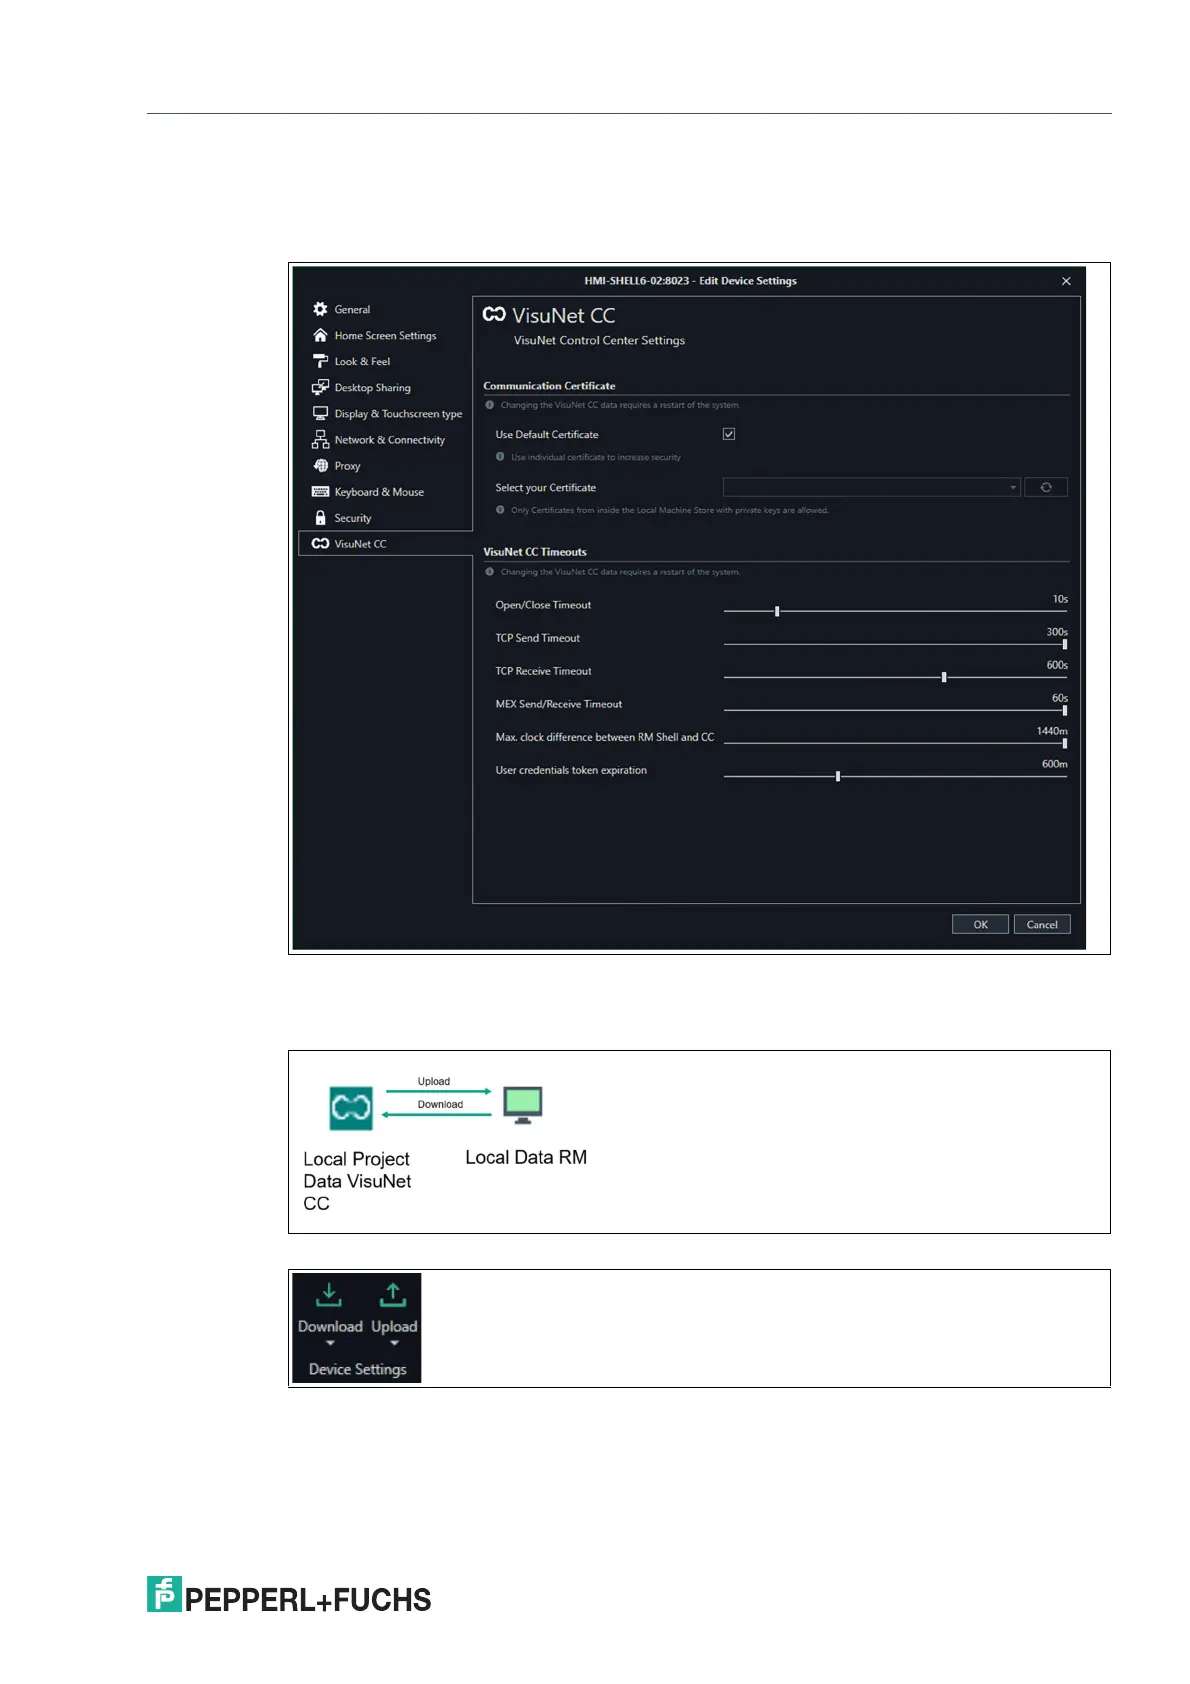Image resolution: width=1190 pixels, height=1684 pixels.
Task: Click the Local Data RM monitor icon
Action: pos(523,1106)
